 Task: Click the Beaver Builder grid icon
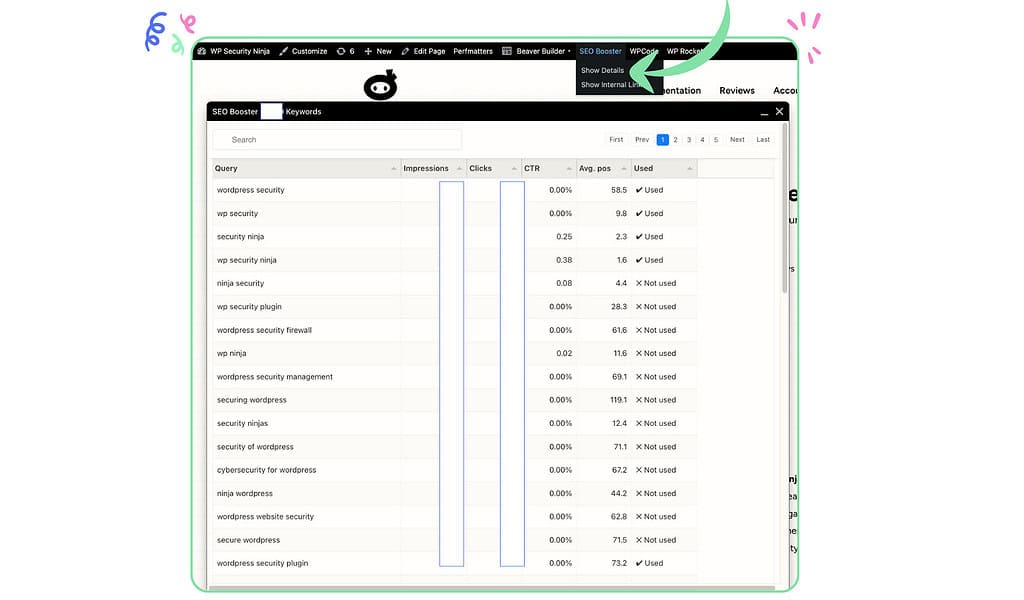pos(506,51)
